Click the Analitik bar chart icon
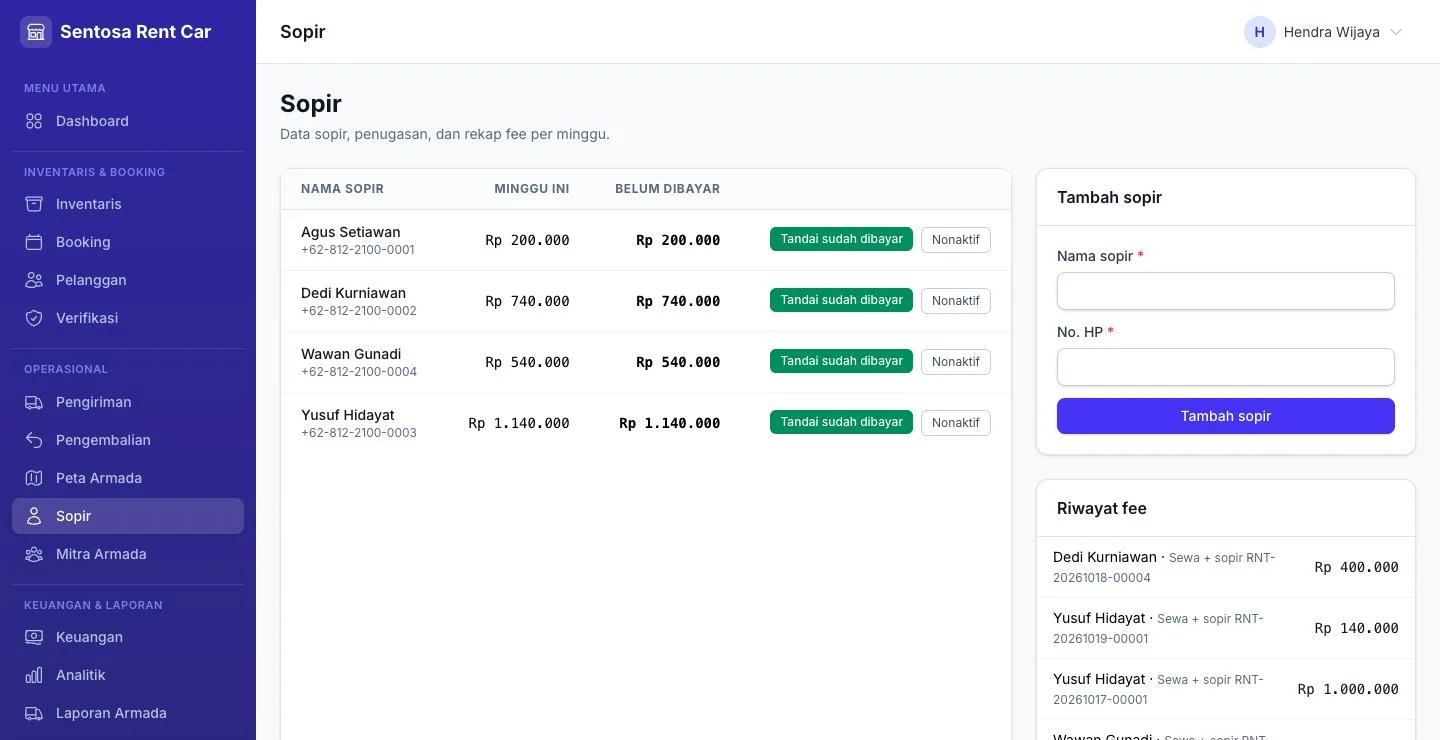This screenshot has width=1440, height=740. coord(34,675)
